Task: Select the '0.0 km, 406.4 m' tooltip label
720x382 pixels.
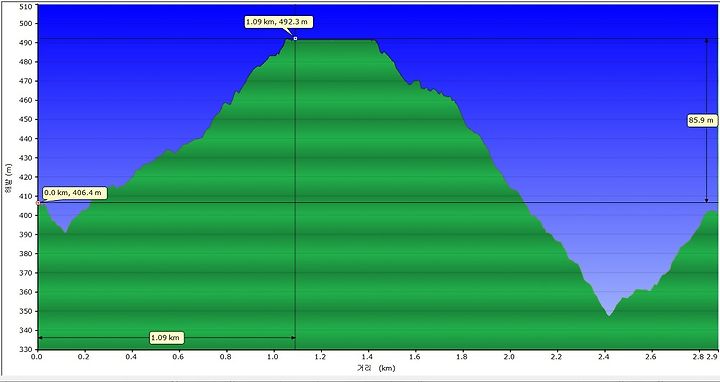Action: point(76,193)
